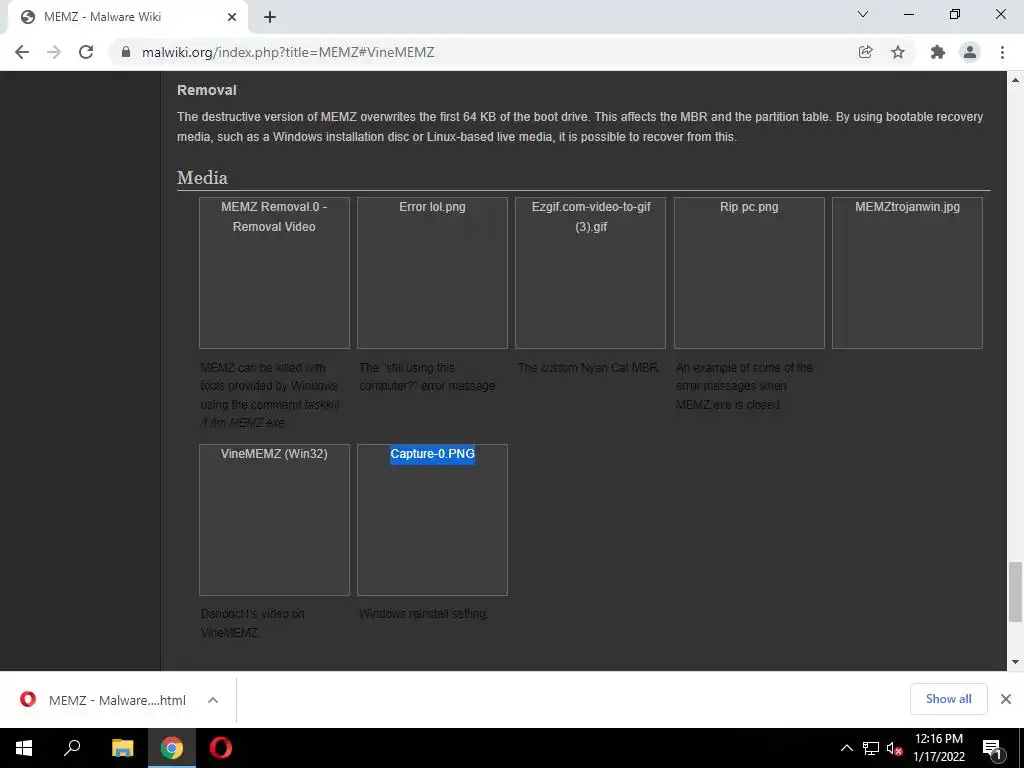Viewport: 1024px width, 768px height.
Task: Open the Chrome profile avatar
Action: pos(970,52)
